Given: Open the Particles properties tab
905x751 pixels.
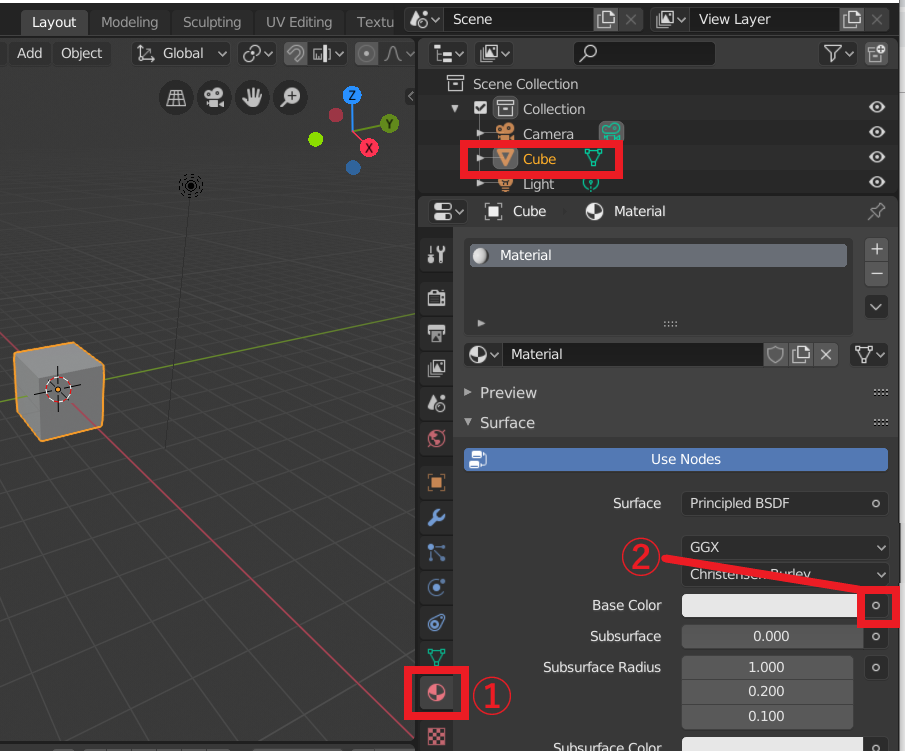Looking at the screenshot, I should tap(436, 553).
